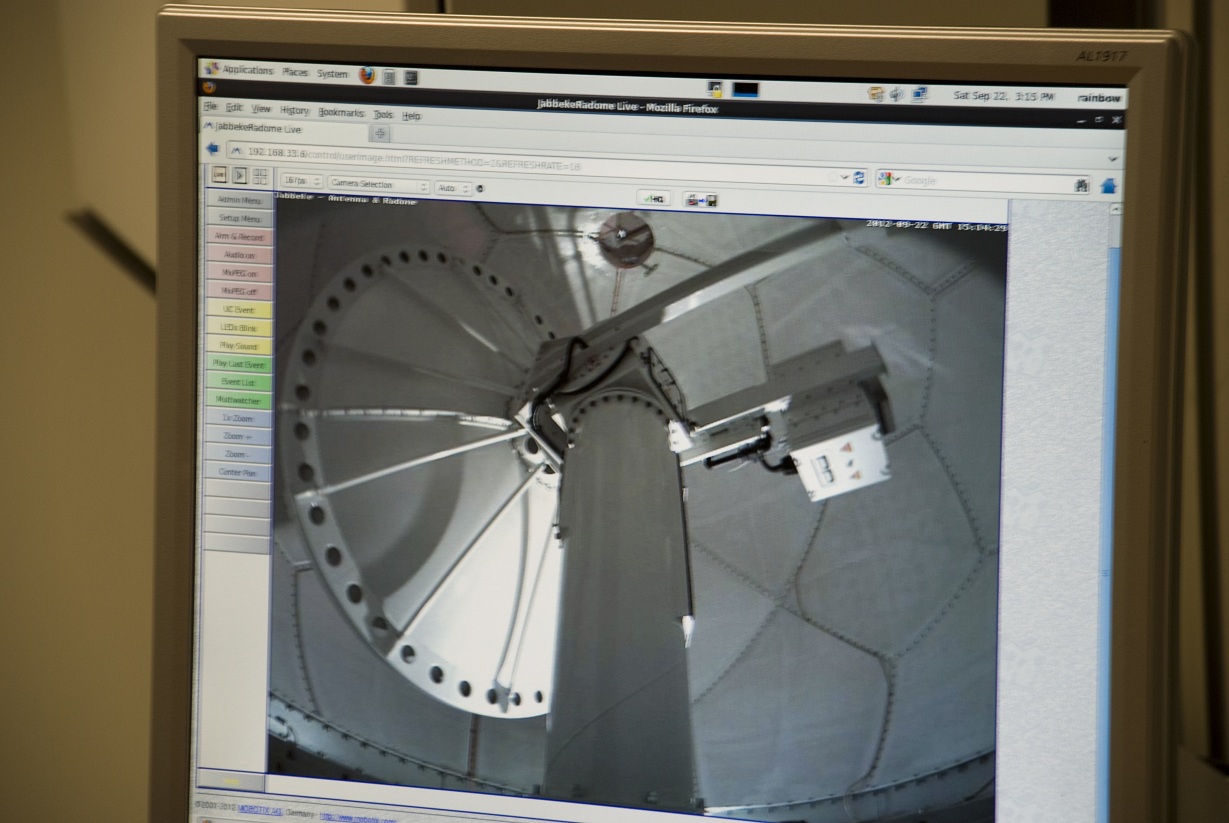Screen dimensions: 1229x823
Task: Click the live camera image of antenna
Action: point(636,505)
